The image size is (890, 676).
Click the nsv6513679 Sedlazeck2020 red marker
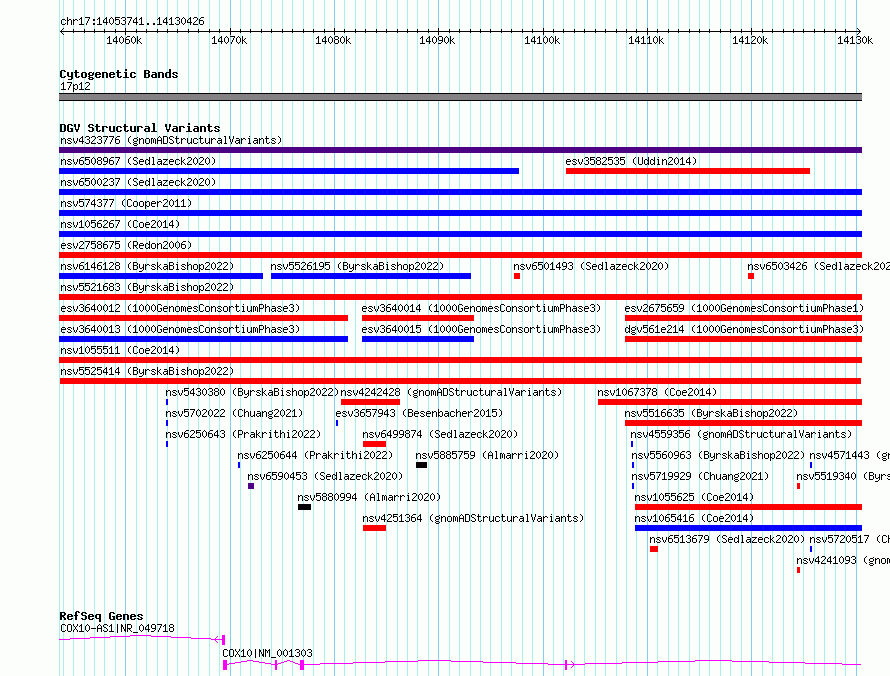click(x=654, y=549)
